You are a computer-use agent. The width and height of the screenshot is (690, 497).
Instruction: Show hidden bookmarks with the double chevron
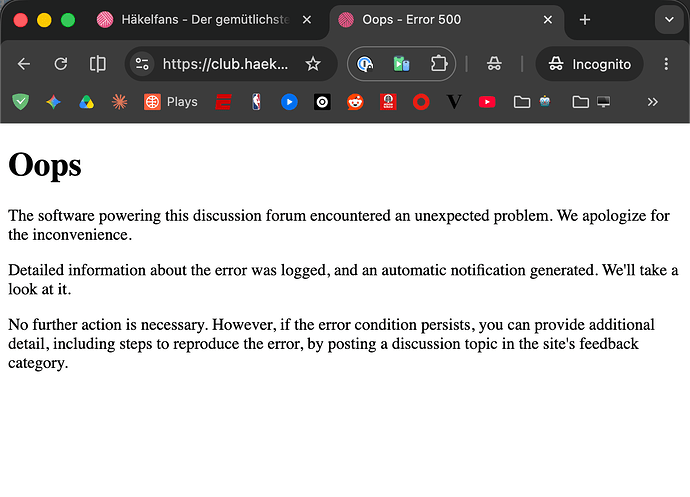tap(653, 102)
